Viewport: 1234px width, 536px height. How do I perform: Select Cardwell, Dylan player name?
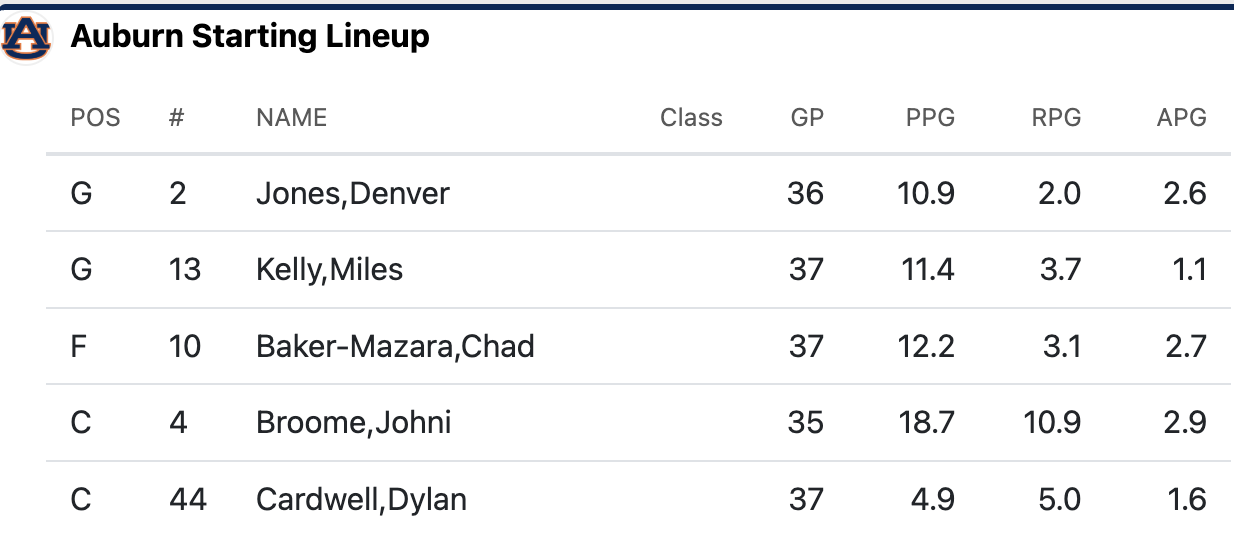coord(361,498)
